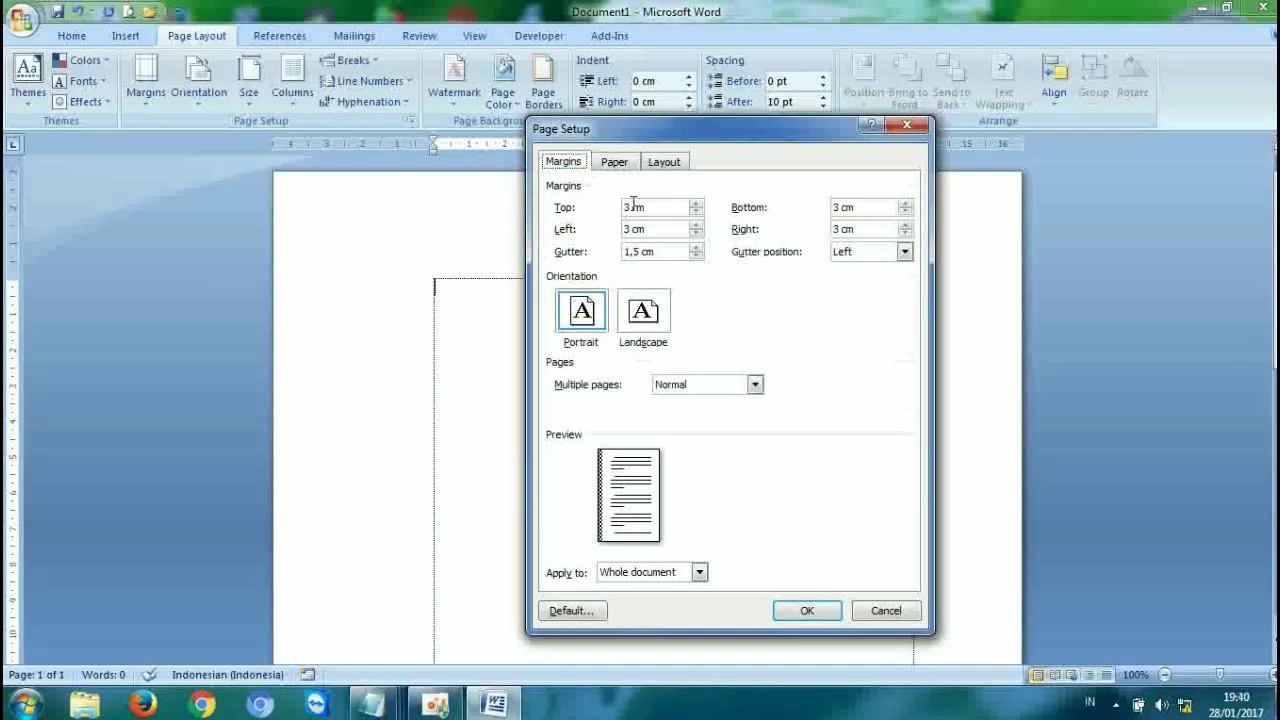Expand Line Numbers dropdown

pos(365,81)
